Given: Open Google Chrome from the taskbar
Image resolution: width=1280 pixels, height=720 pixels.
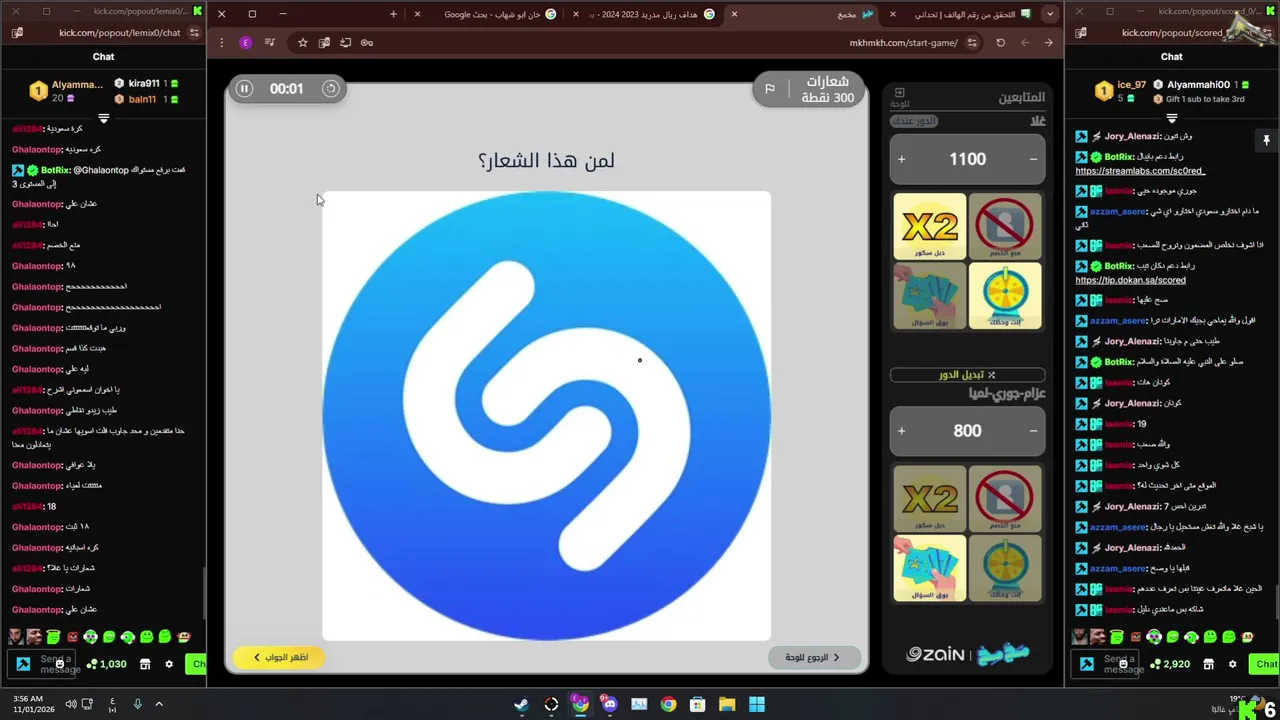Looking at the screenshot, I should point(668,704).
